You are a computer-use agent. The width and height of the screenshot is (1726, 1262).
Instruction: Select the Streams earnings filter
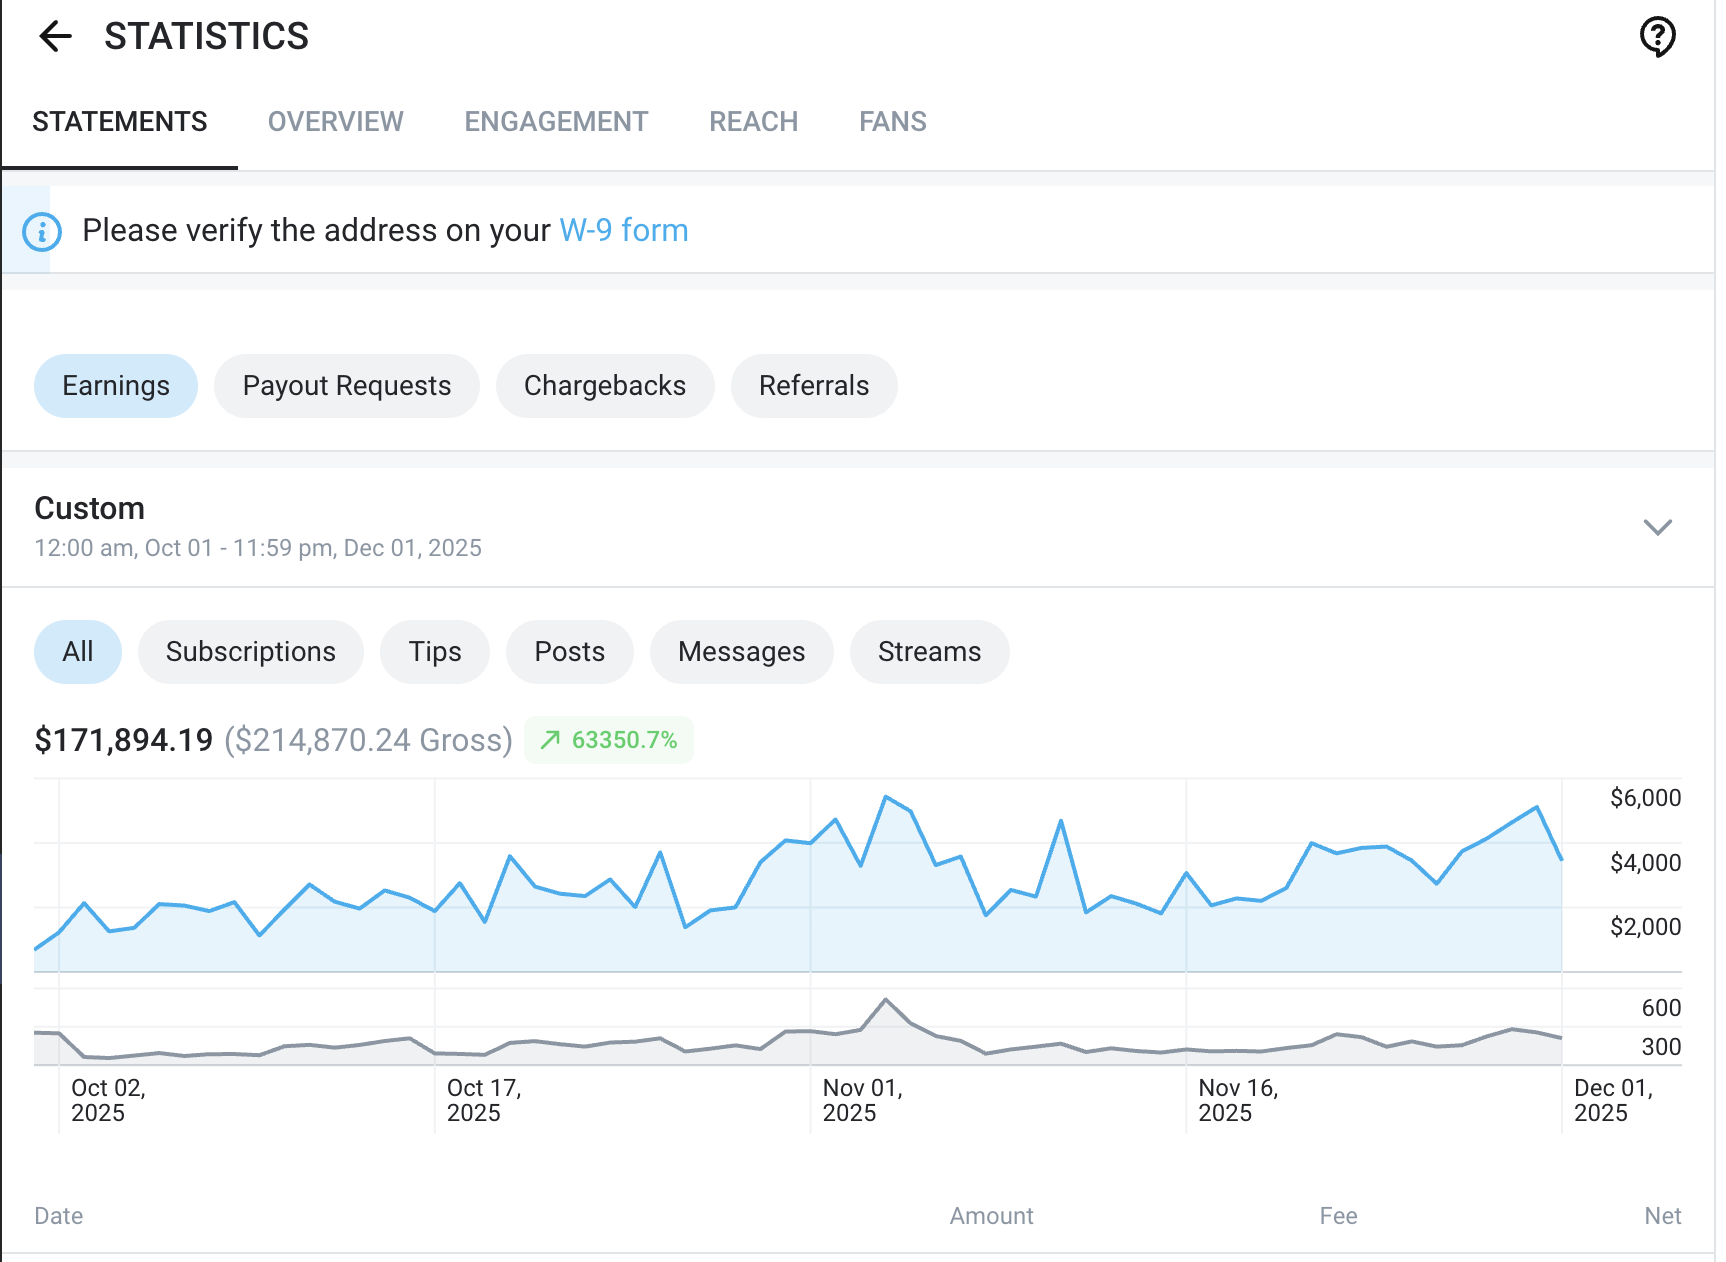929,651
